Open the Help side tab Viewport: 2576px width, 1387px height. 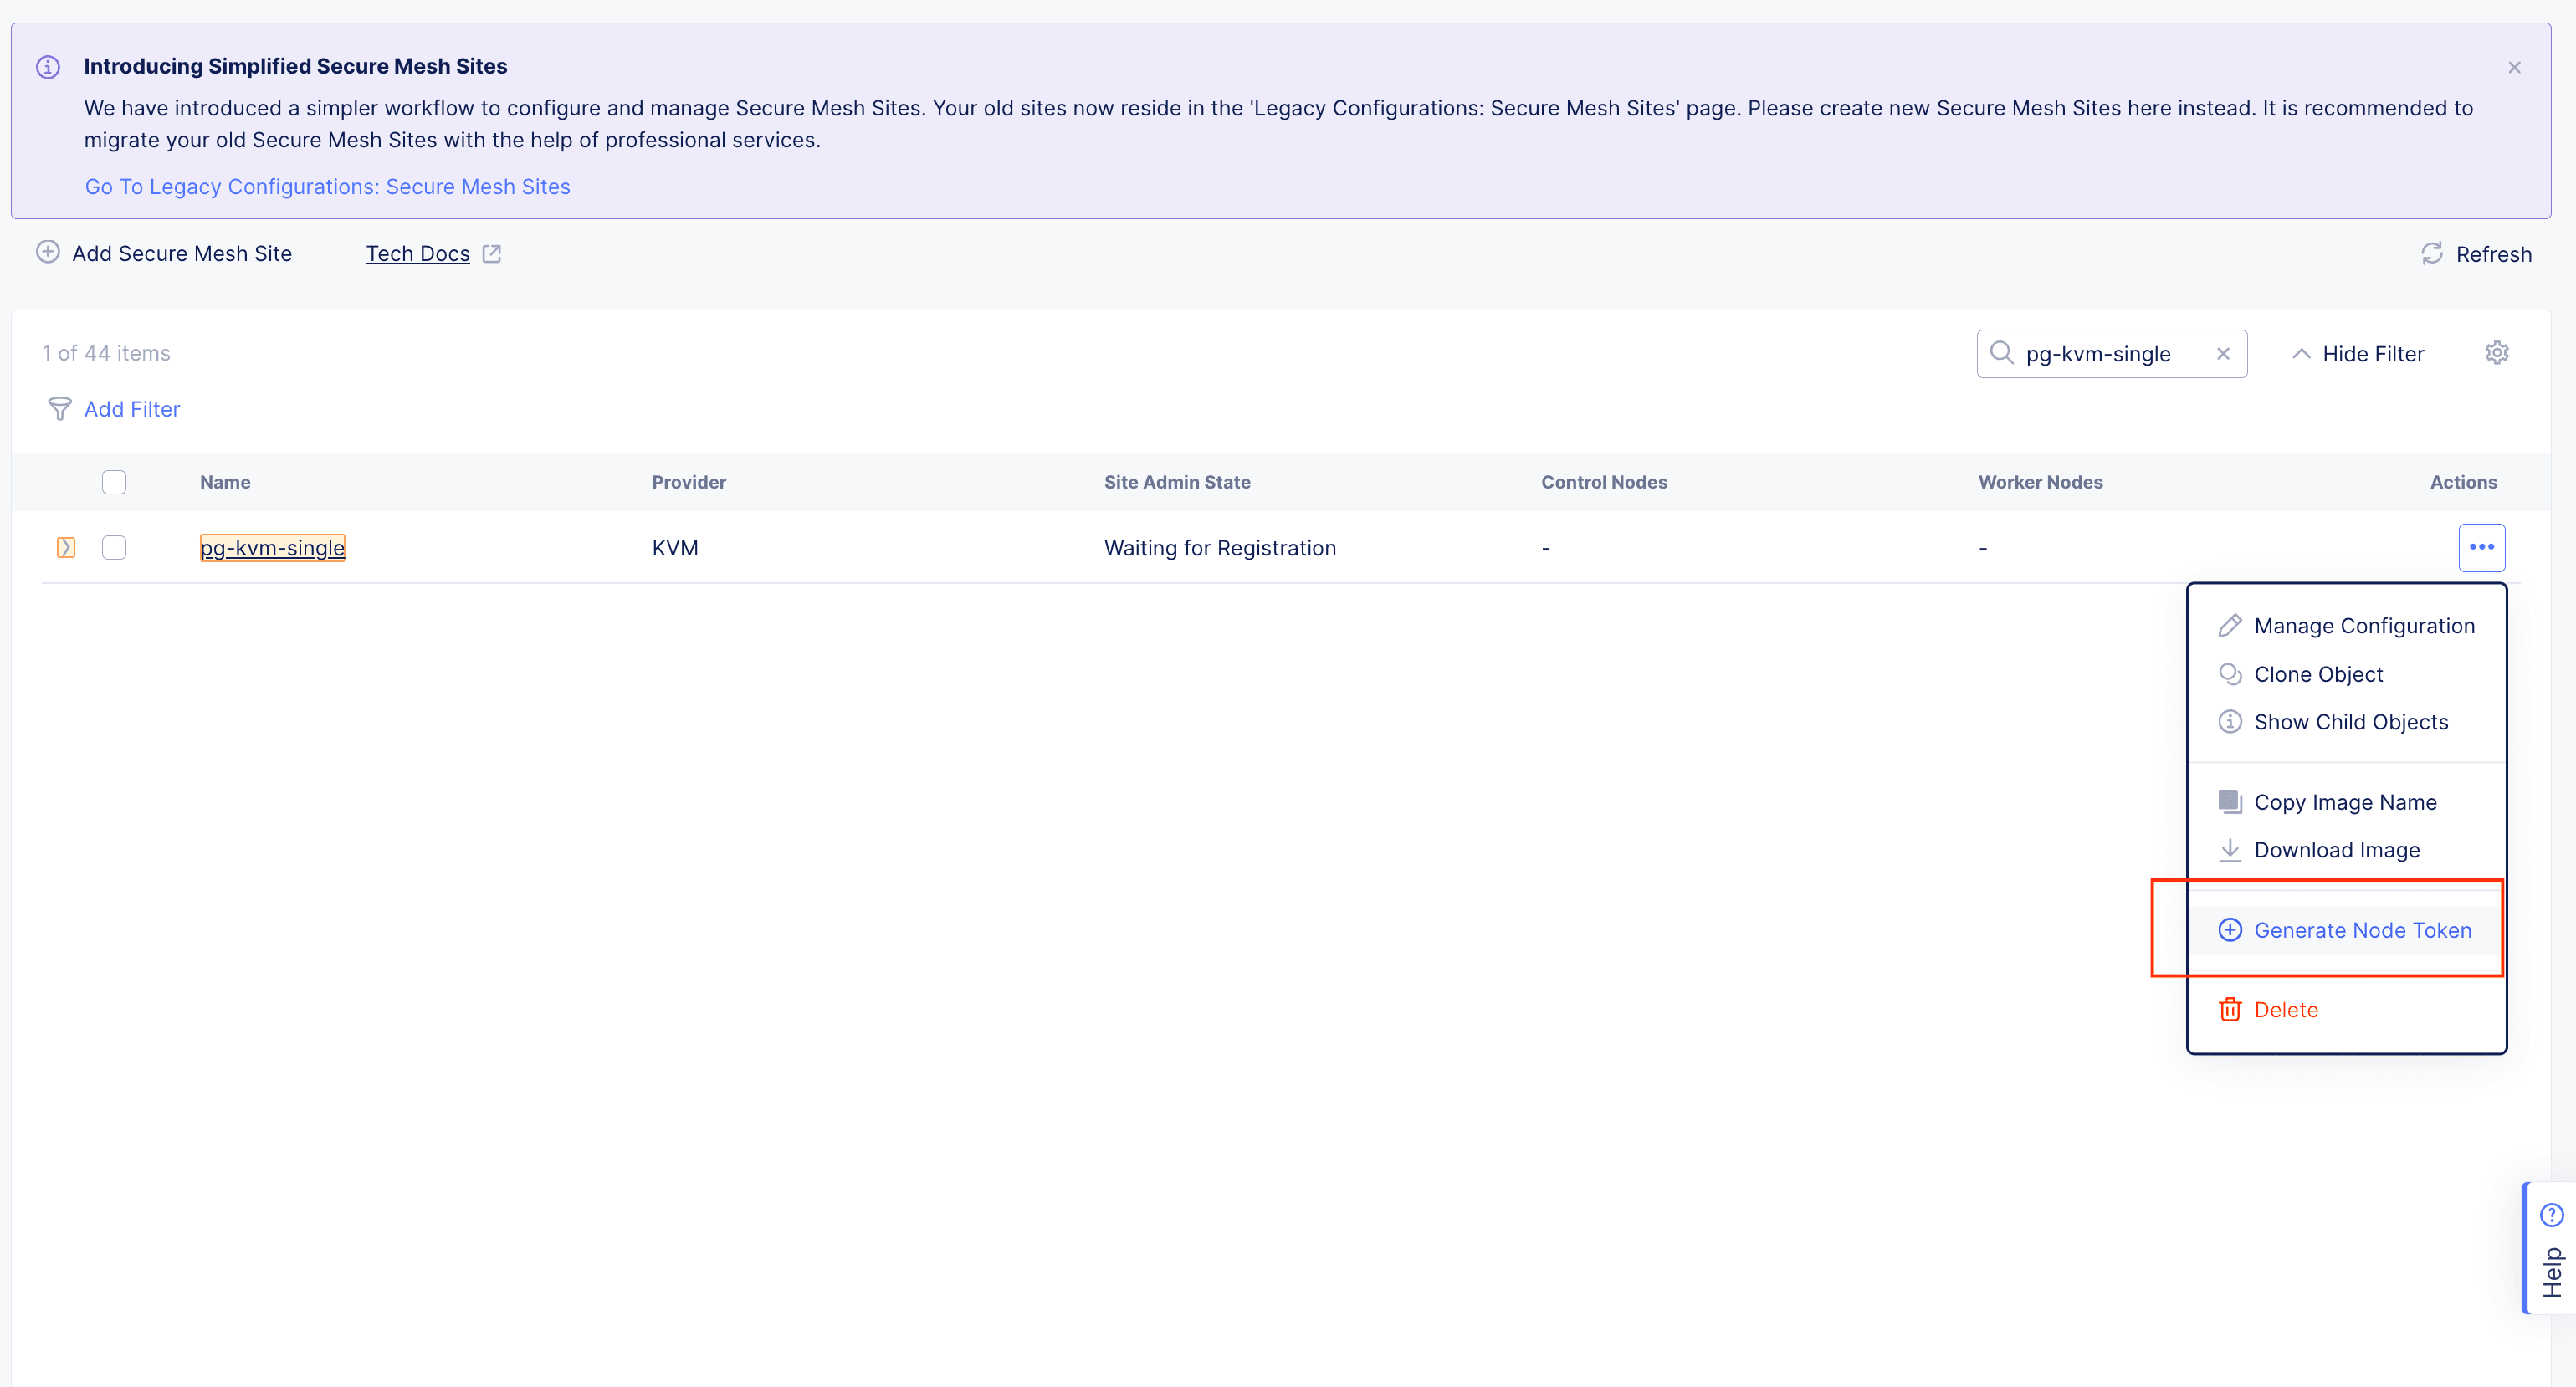[x=2551, y=1250]
